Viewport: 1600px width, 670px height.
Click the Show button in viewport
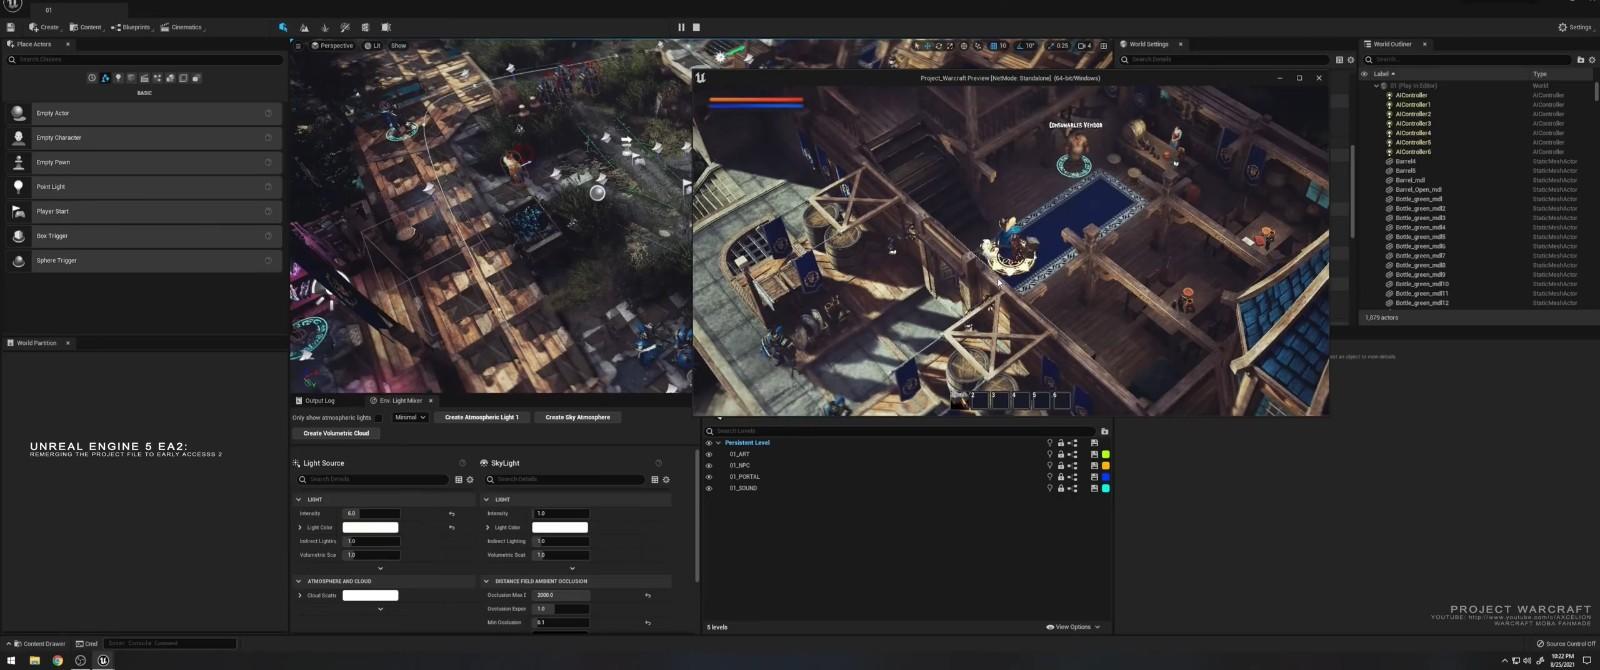(x=399, y=46)
